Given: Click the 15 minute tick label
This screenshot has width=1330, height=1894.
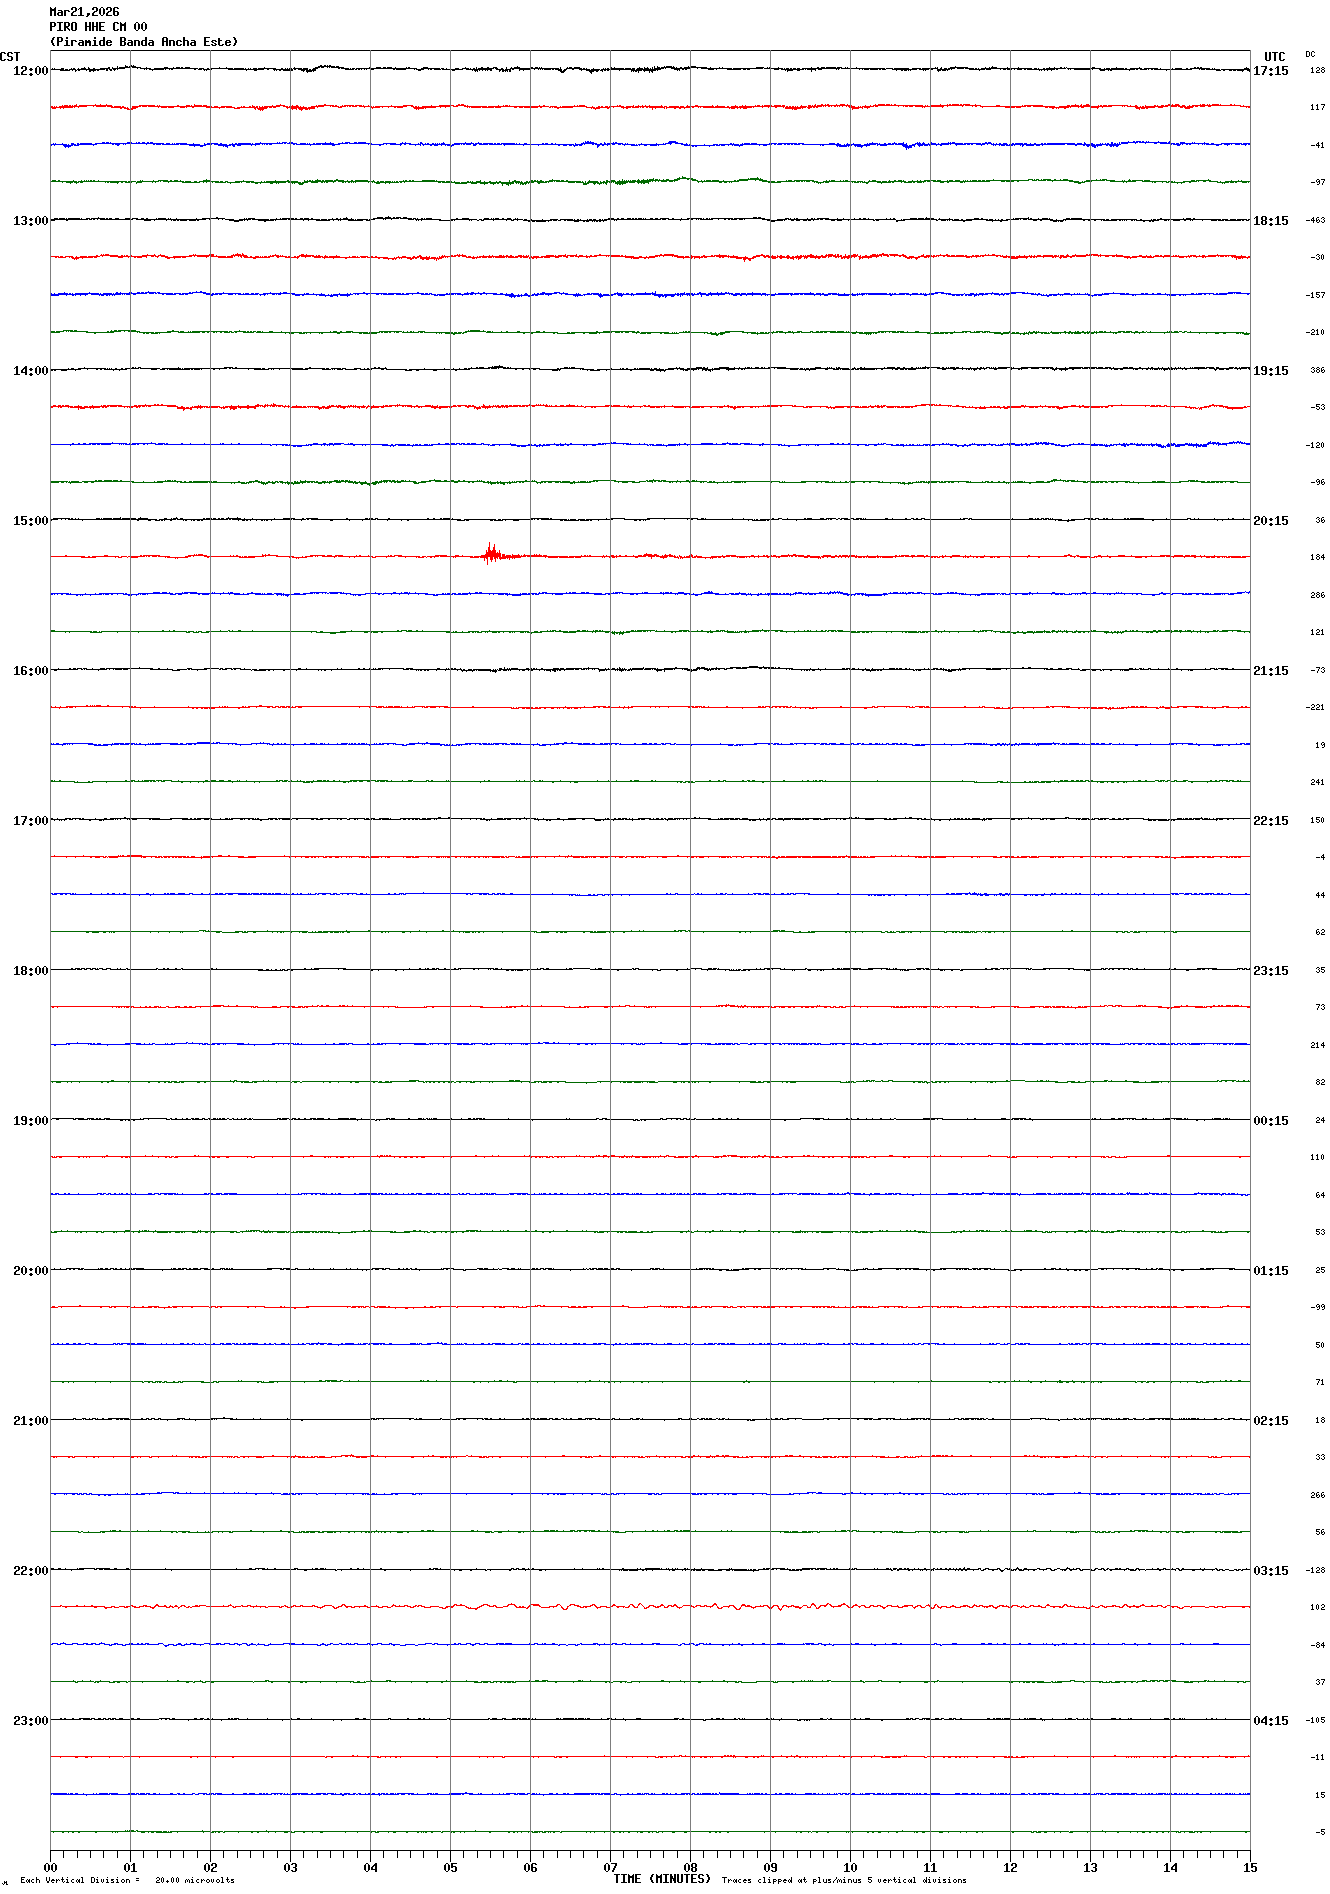Looking at the screenshot, I should tap(1249, 1867).
